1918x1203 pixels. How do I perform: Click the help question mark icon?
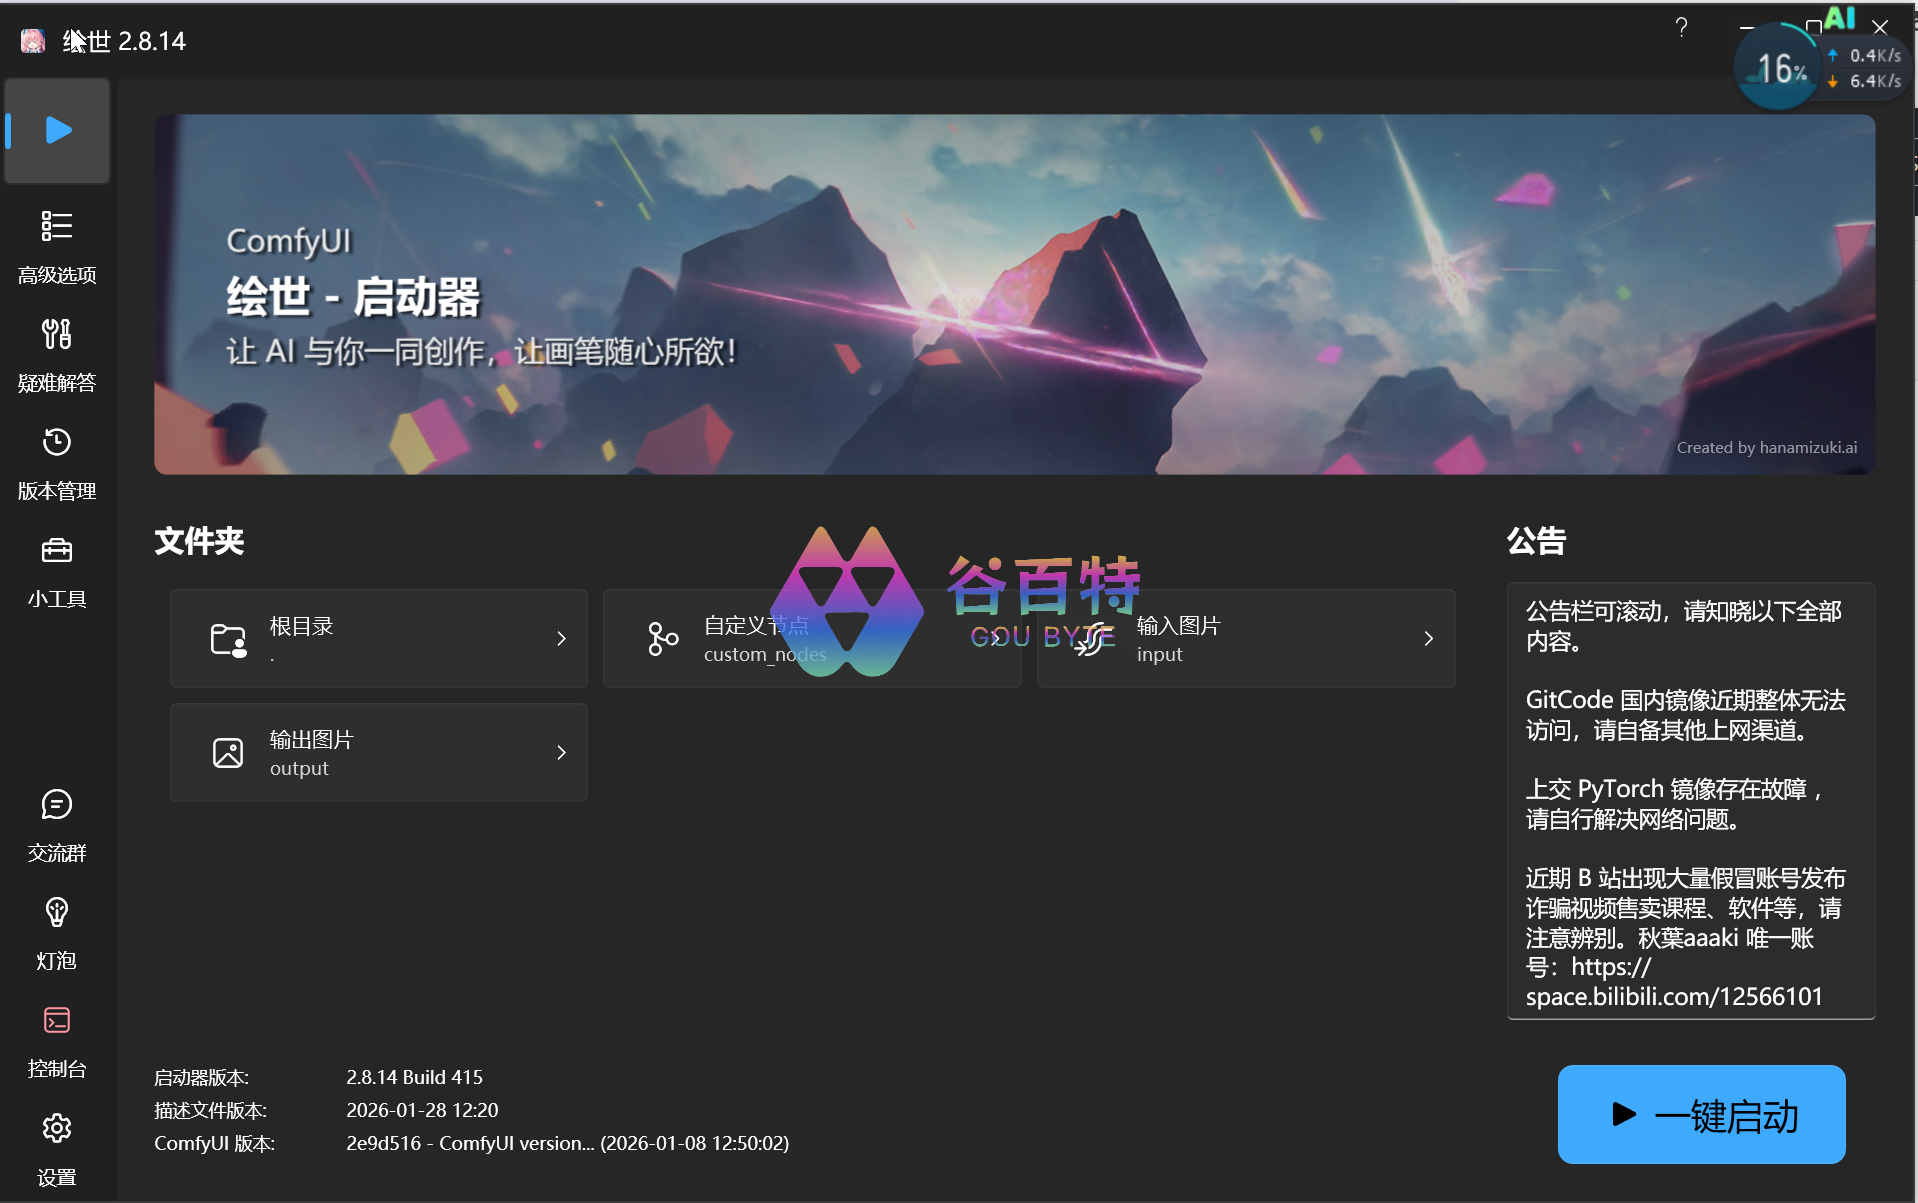point(1681,28)
